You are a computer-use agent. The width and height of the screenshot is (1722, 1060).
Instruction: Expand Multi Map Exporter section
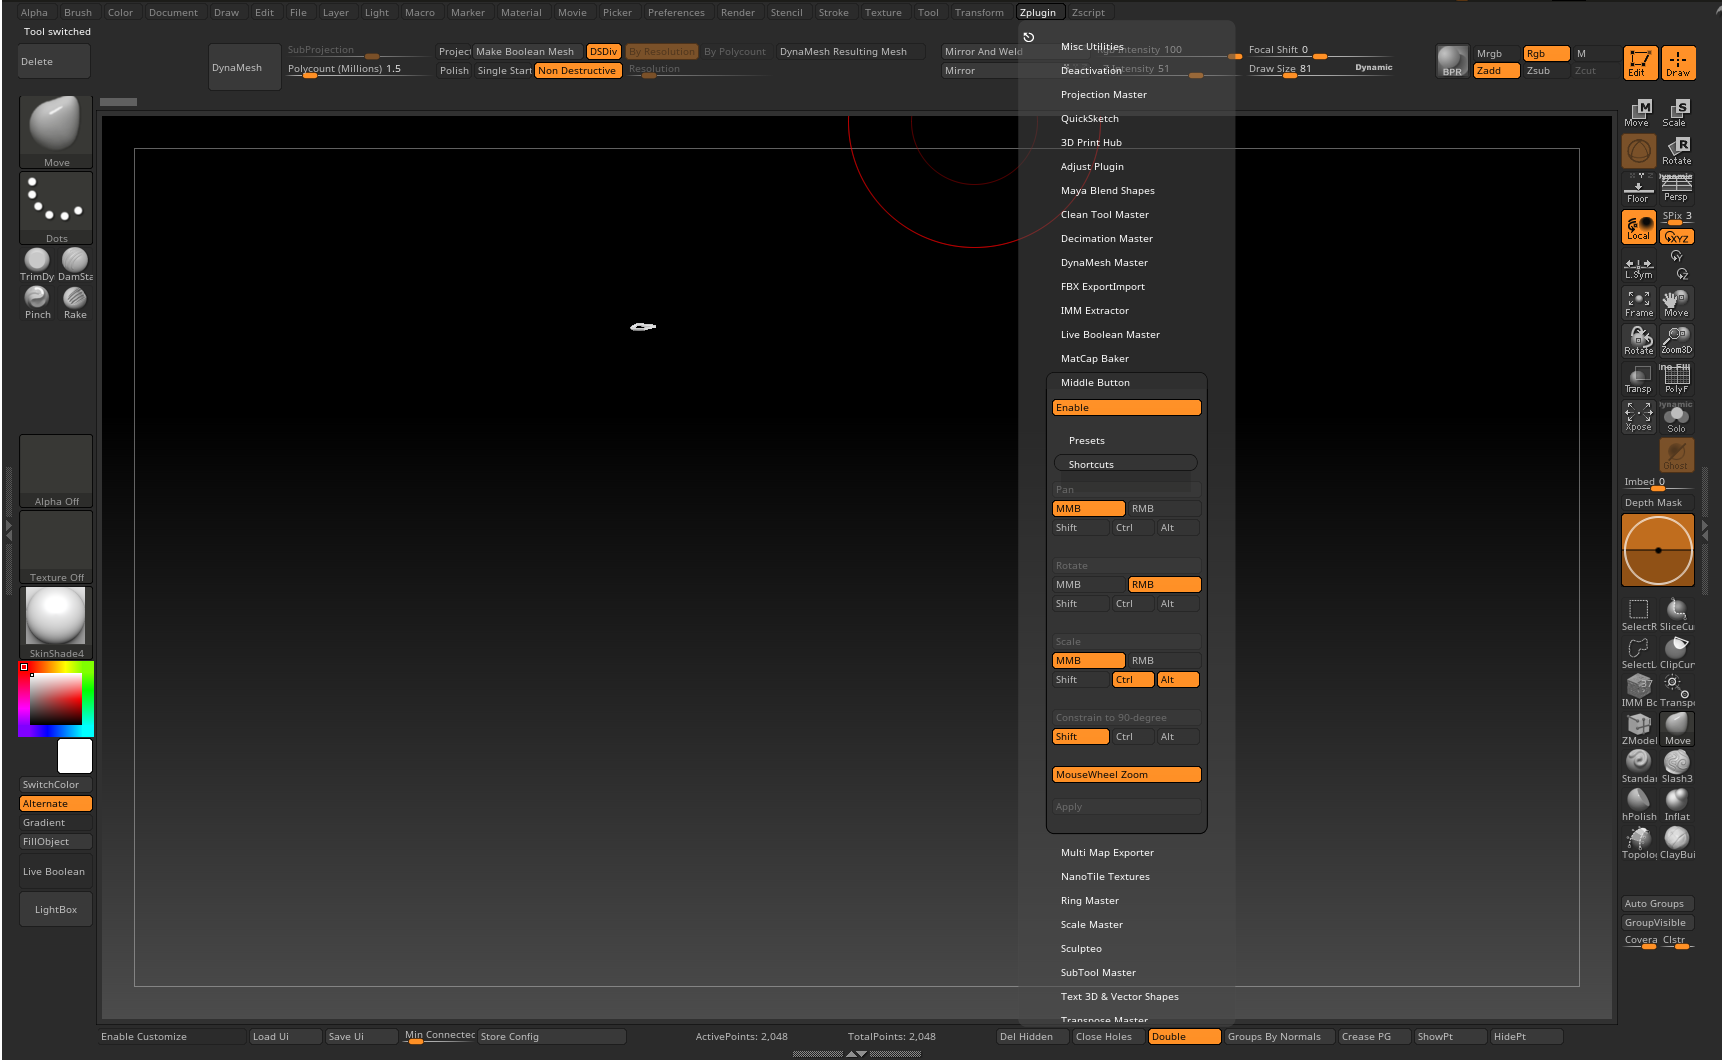pos(1107,853)
